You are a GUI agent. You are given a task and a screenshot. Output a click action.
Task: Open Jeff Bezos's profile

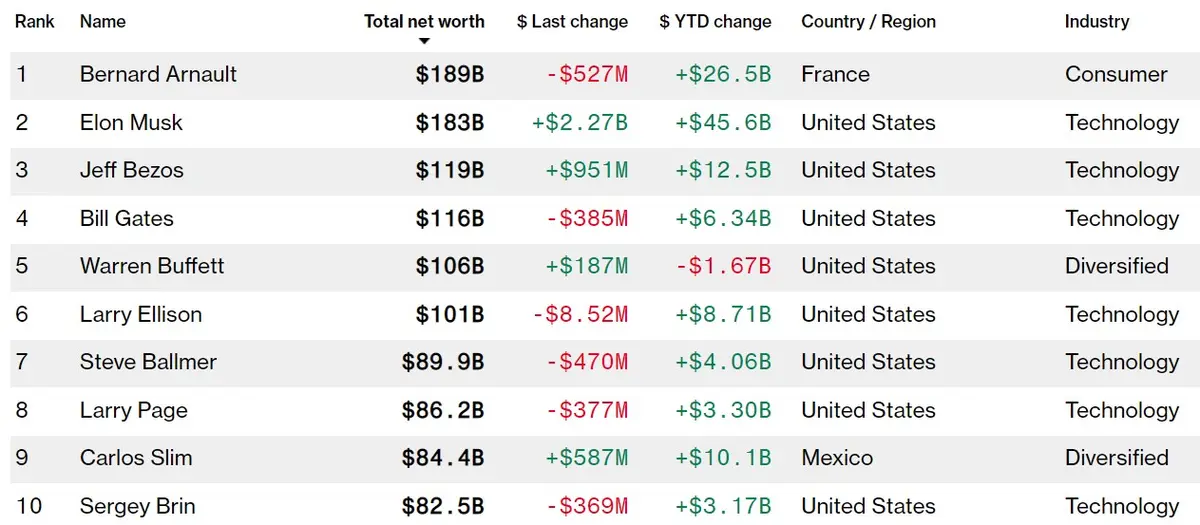(x=132, y=170)
